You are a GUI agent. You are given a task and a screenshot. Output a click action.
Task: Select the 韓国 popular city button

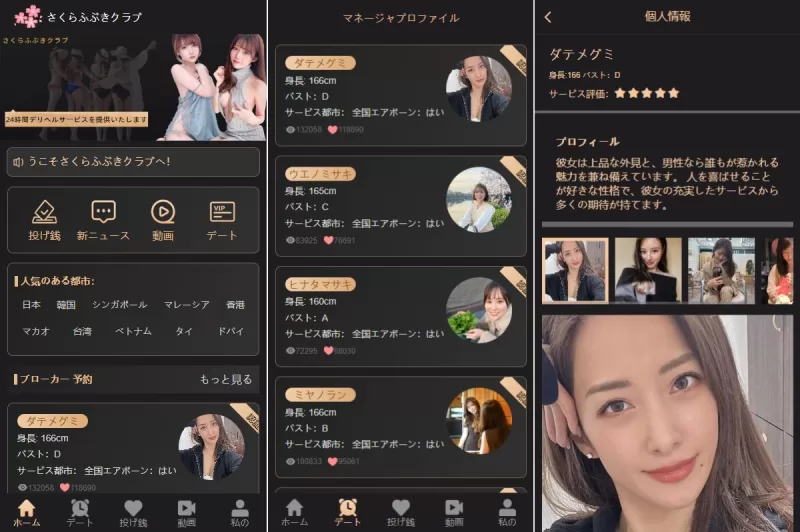click(67, 305)
